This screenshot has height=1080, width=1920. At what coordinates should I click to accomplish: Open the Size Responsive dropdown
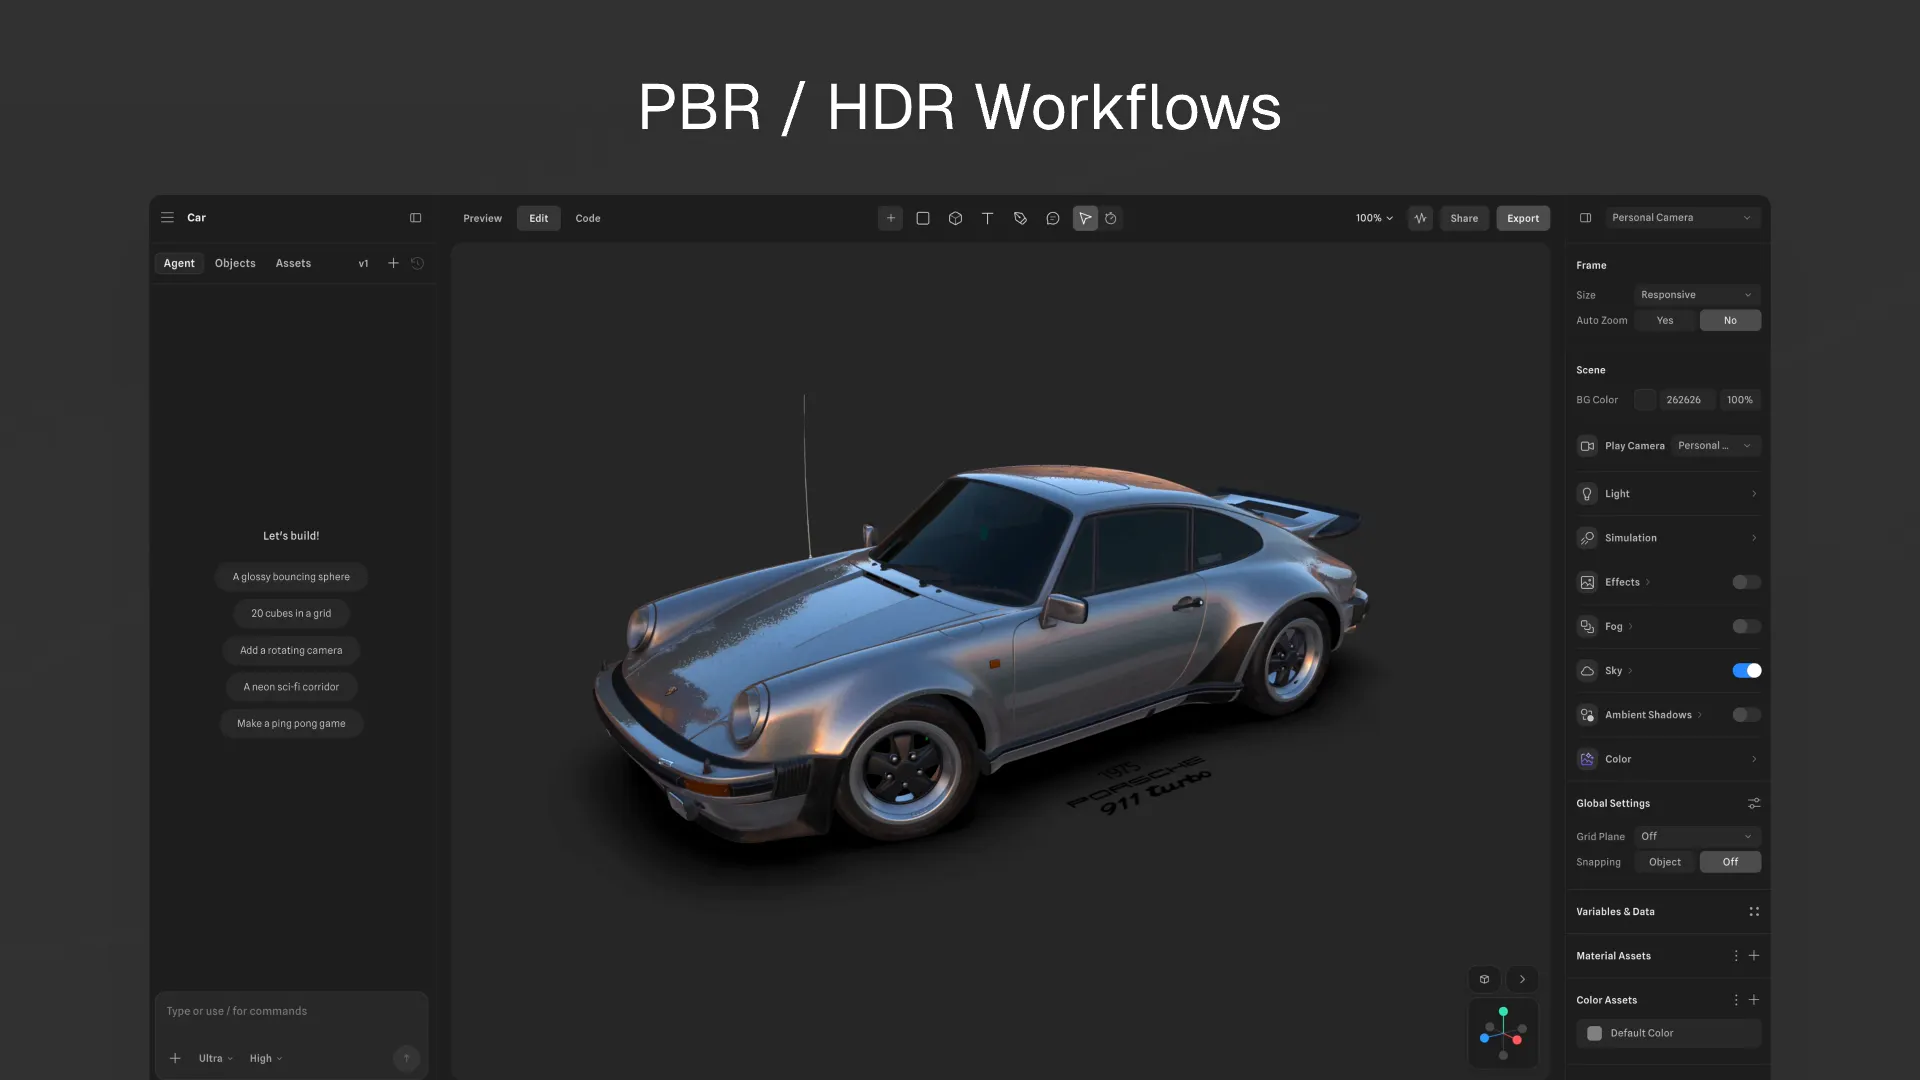click(x=1697, y=295)
